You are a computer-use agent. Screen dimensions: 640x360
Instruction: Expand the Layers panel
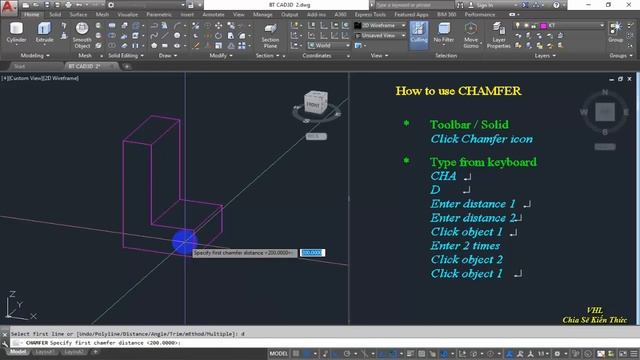(x=545, y=56)
